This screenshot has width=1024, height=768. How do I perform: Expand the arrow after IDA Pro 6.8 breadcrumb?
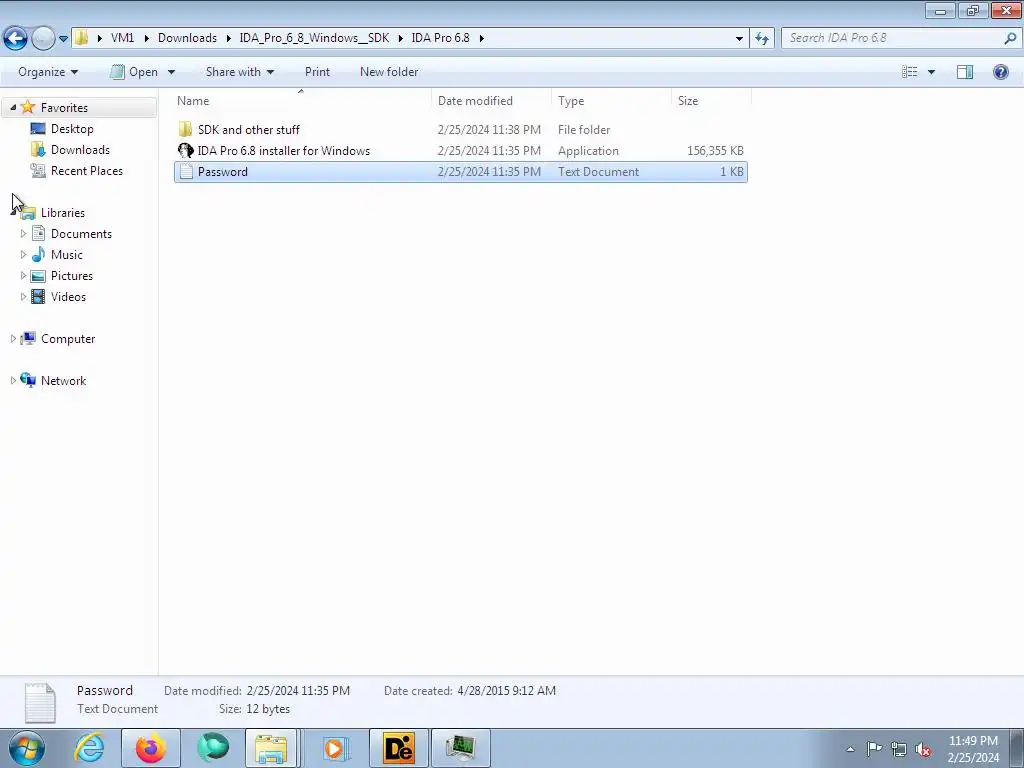tap(481, 39)
